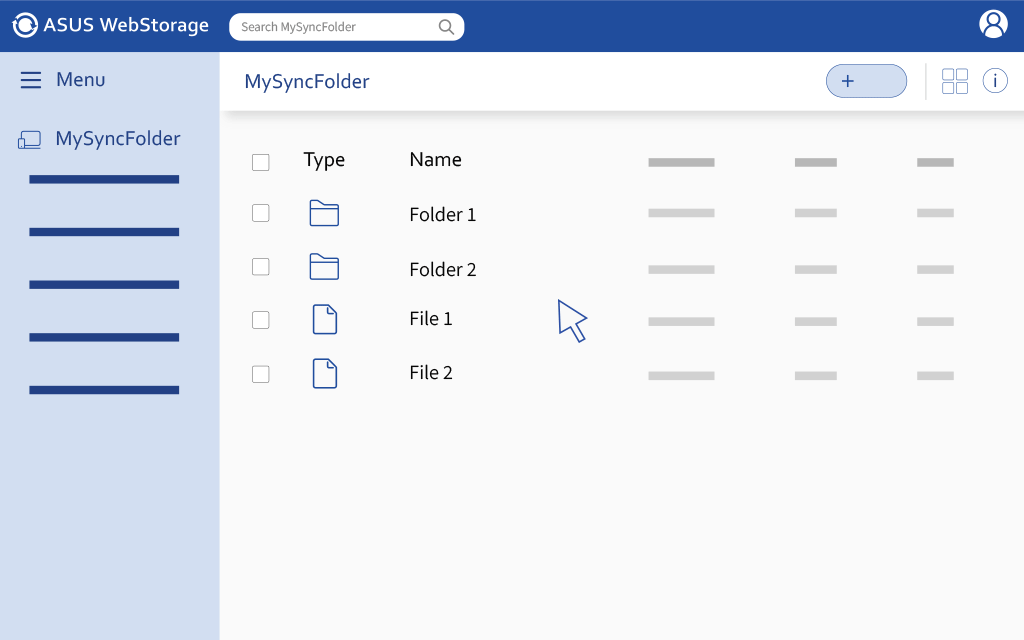
Task: Check the Folder 1 checkbox
Action: tap(261, 213)
